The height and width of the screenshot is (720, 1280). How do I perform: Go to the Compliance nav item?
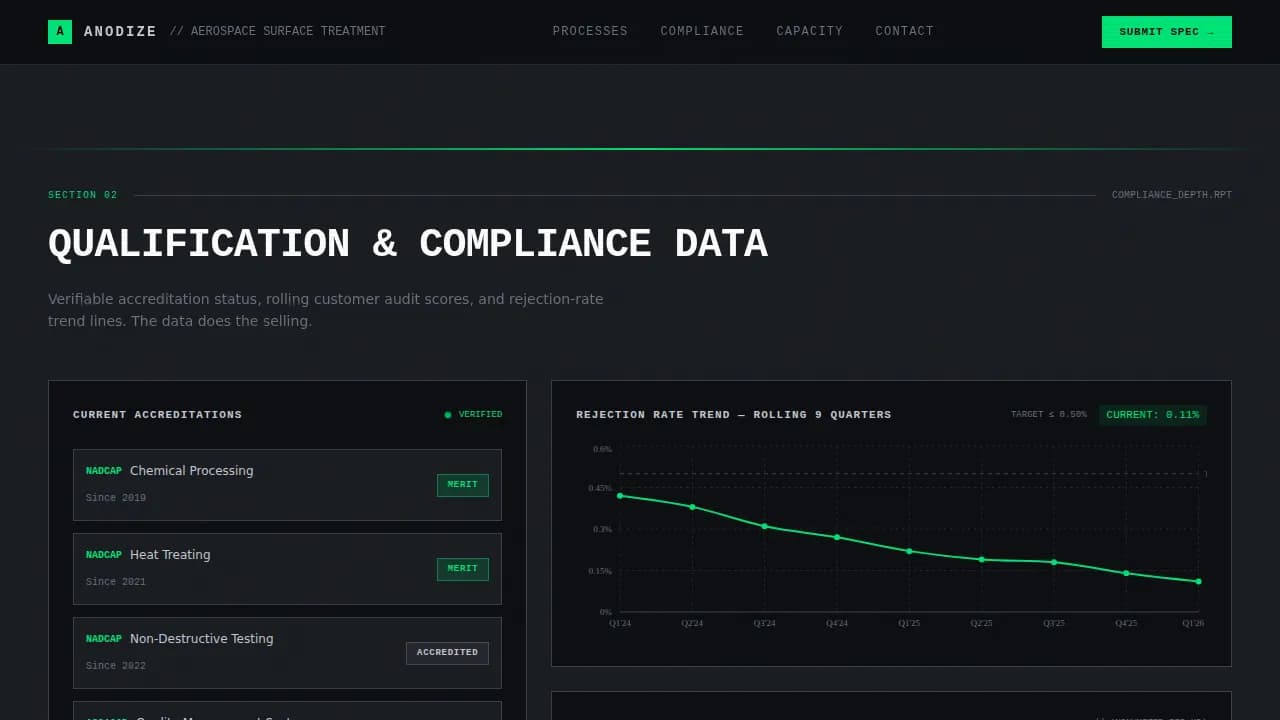(x=702, y=32)
